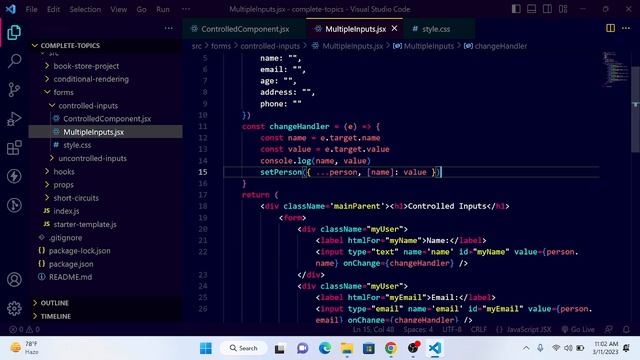
Task: Click the forms breadcrumb segment
Action: coord(221,46)
